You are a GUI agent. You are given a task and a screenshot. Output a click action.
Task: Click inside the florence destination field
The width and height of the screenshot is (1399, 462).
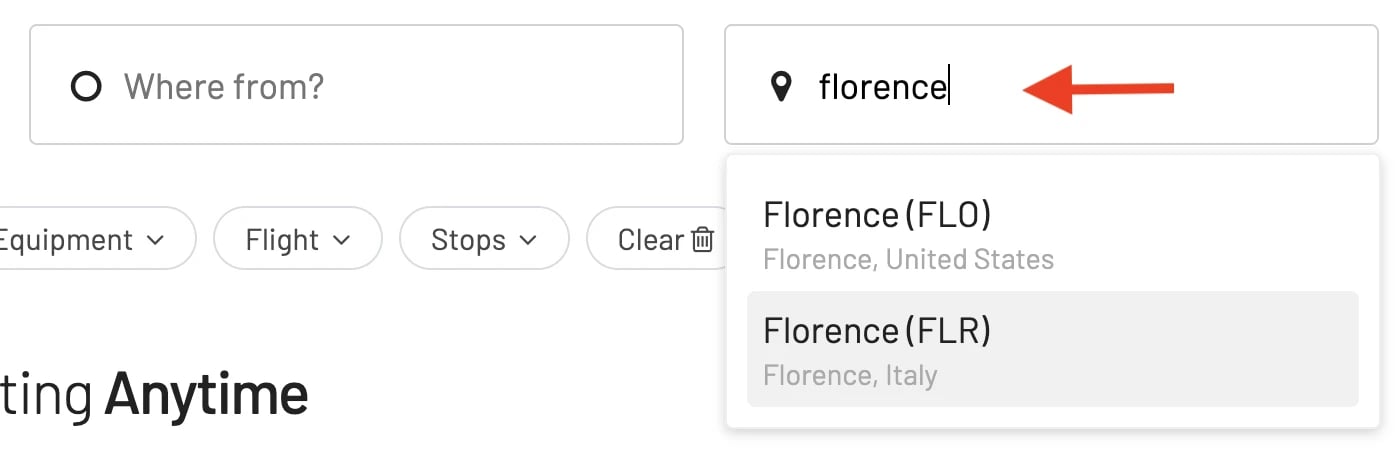[1051, 85]
